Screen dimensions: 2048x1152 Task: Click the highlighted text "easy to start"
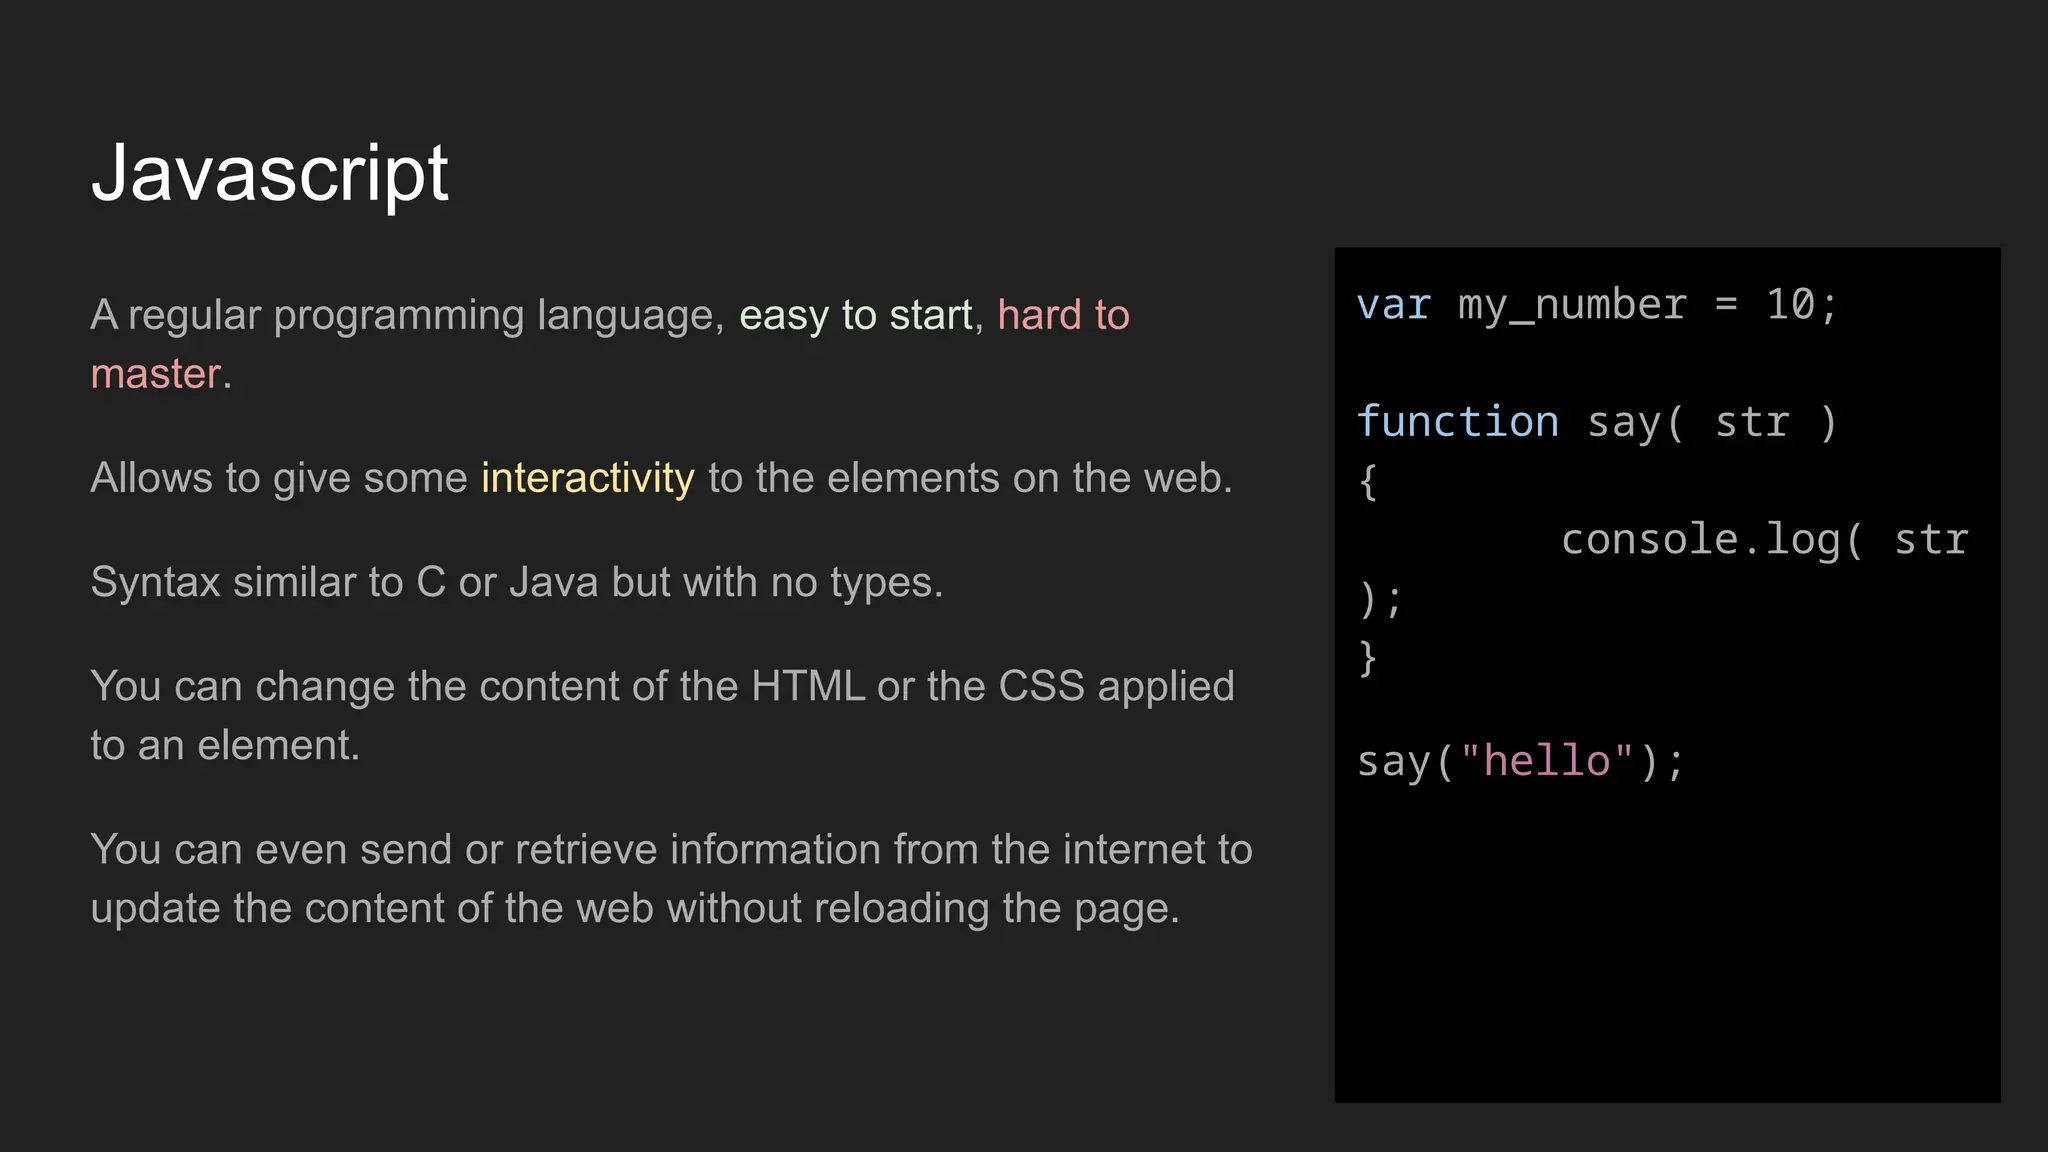[856, 316]
